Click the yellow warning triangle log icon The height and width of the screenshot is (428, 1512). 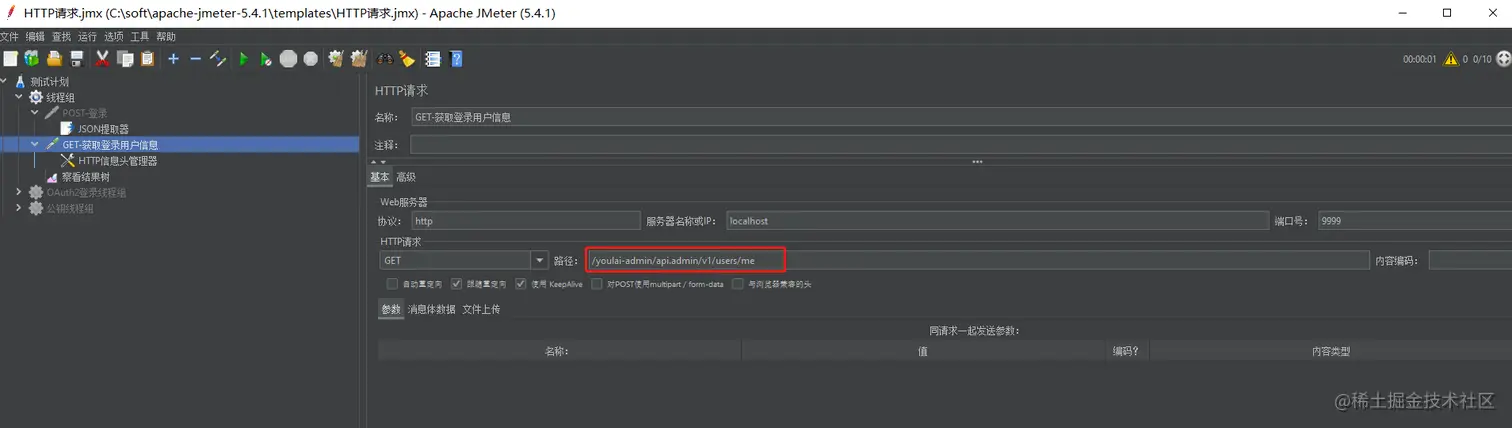tap(1451, 59)
